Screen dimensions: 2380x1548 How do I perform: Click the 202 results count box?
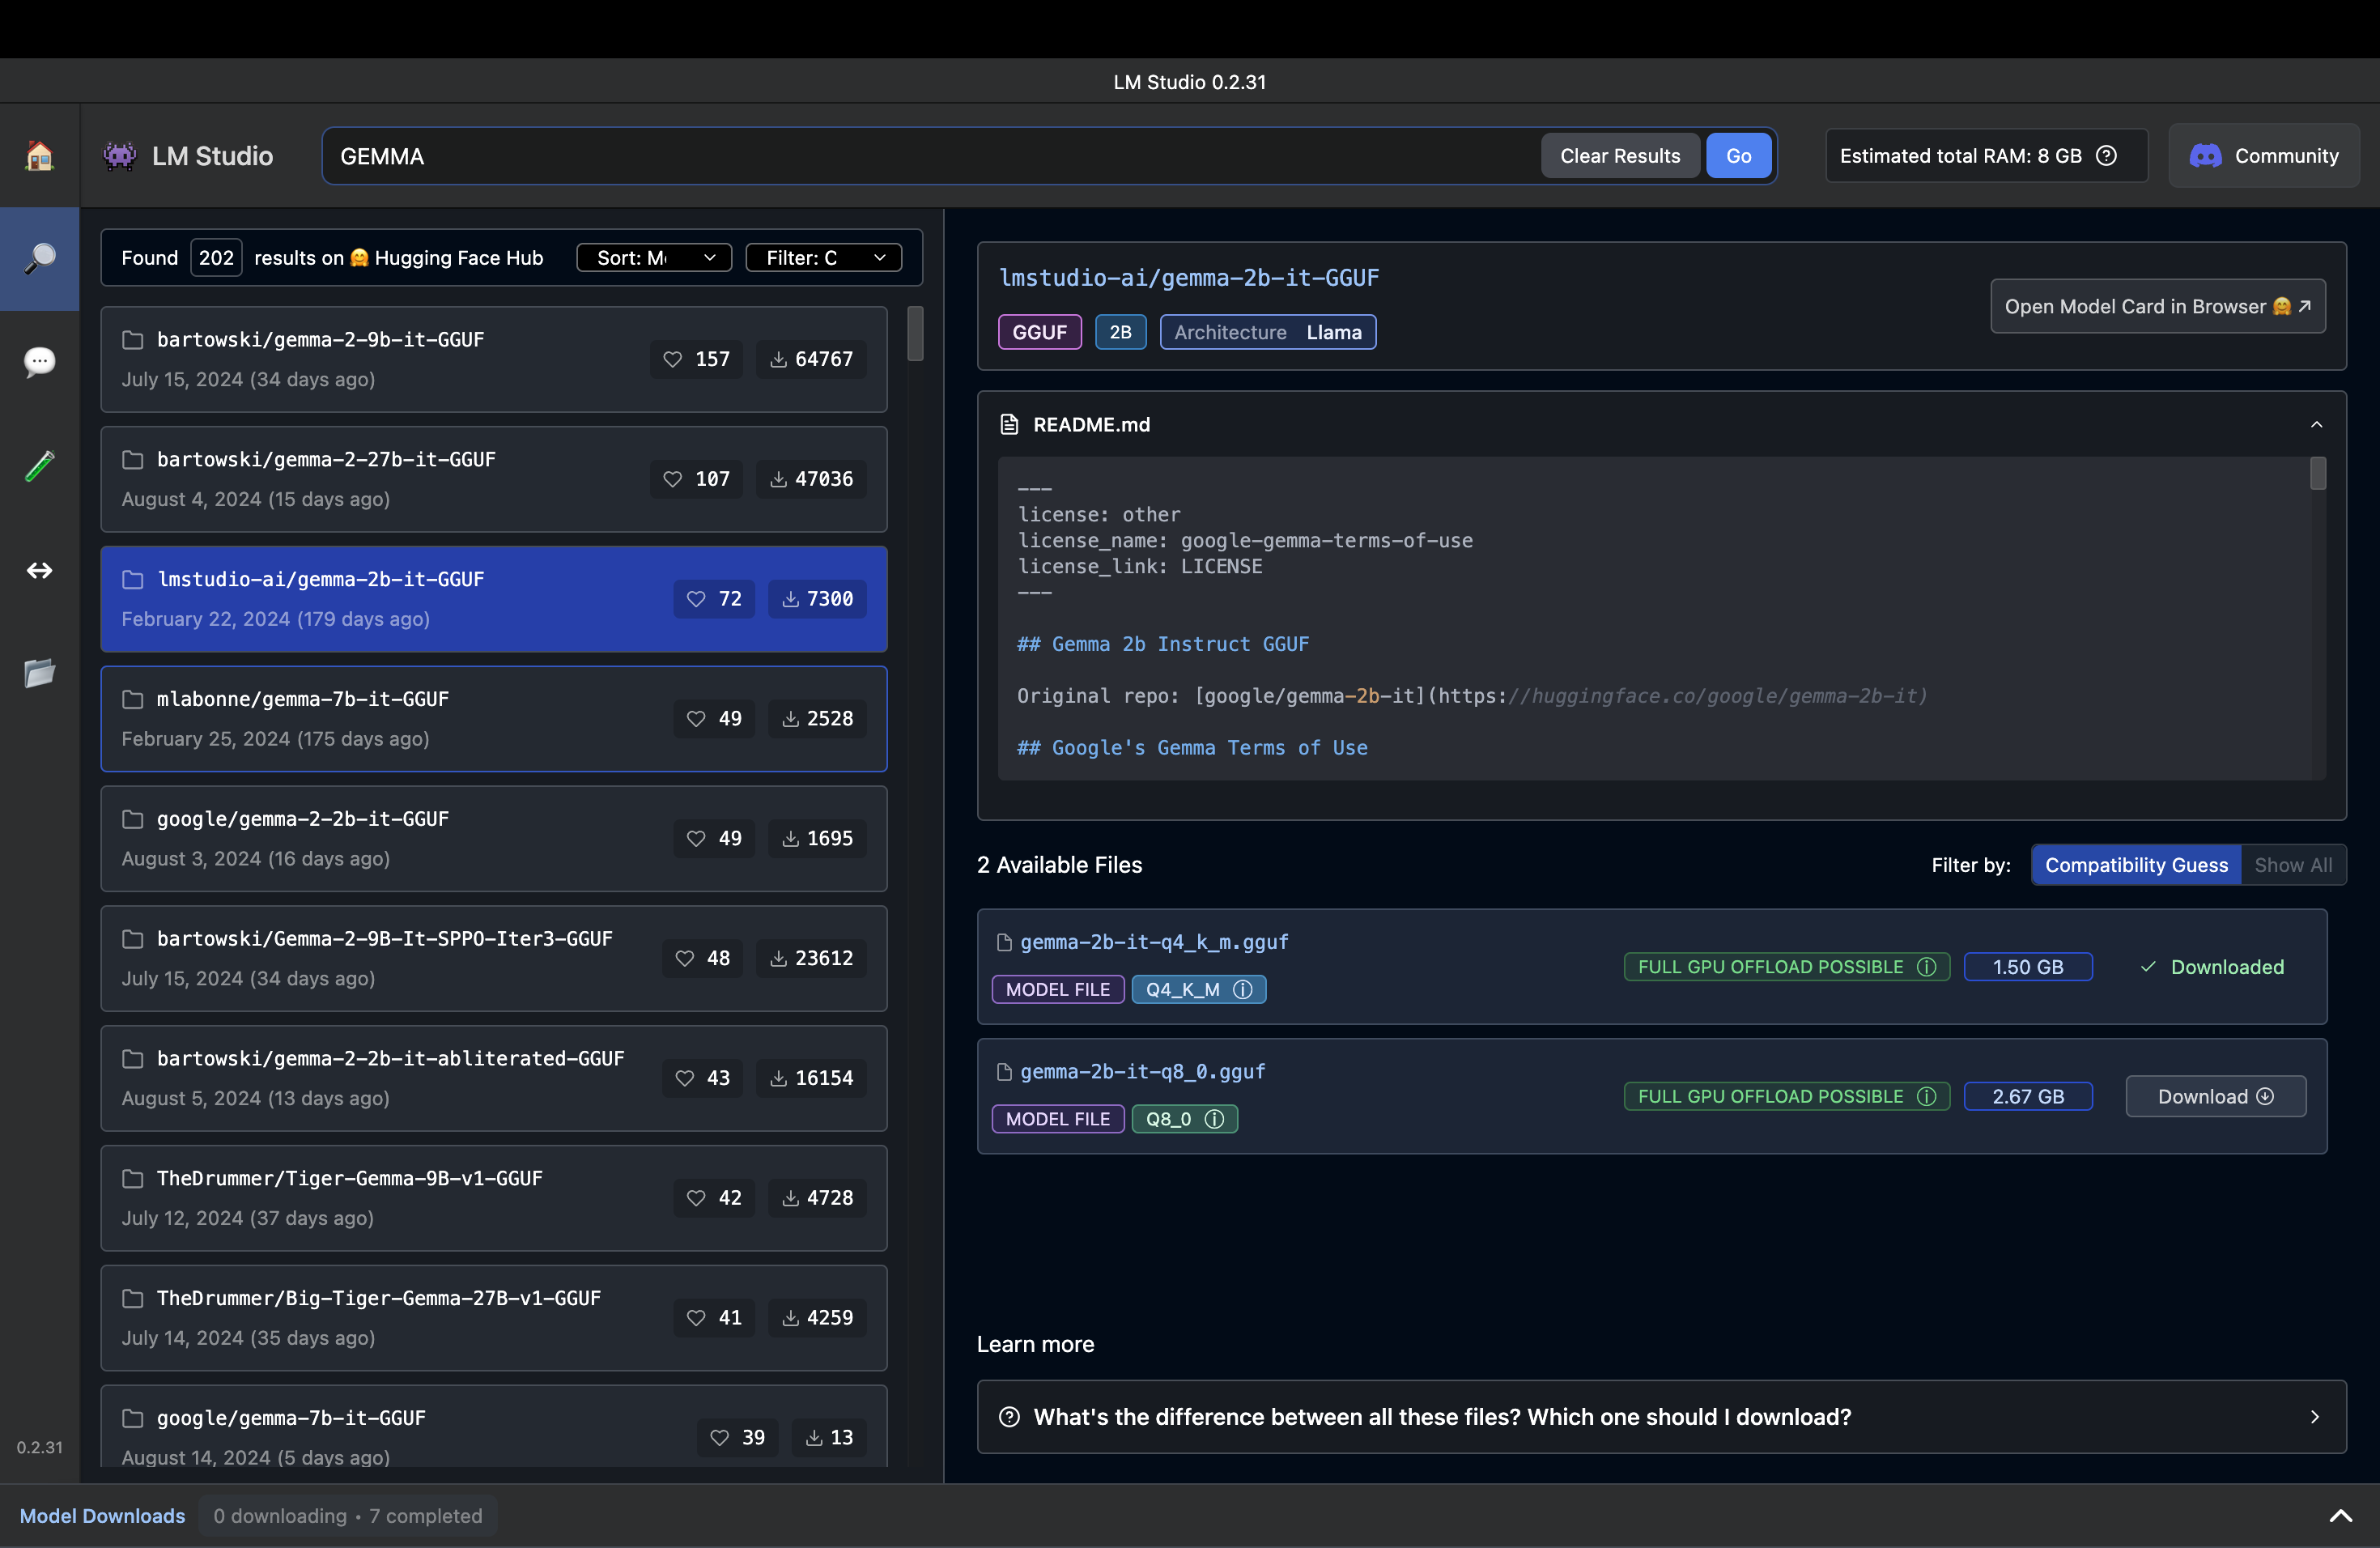(x=216, y=258)
